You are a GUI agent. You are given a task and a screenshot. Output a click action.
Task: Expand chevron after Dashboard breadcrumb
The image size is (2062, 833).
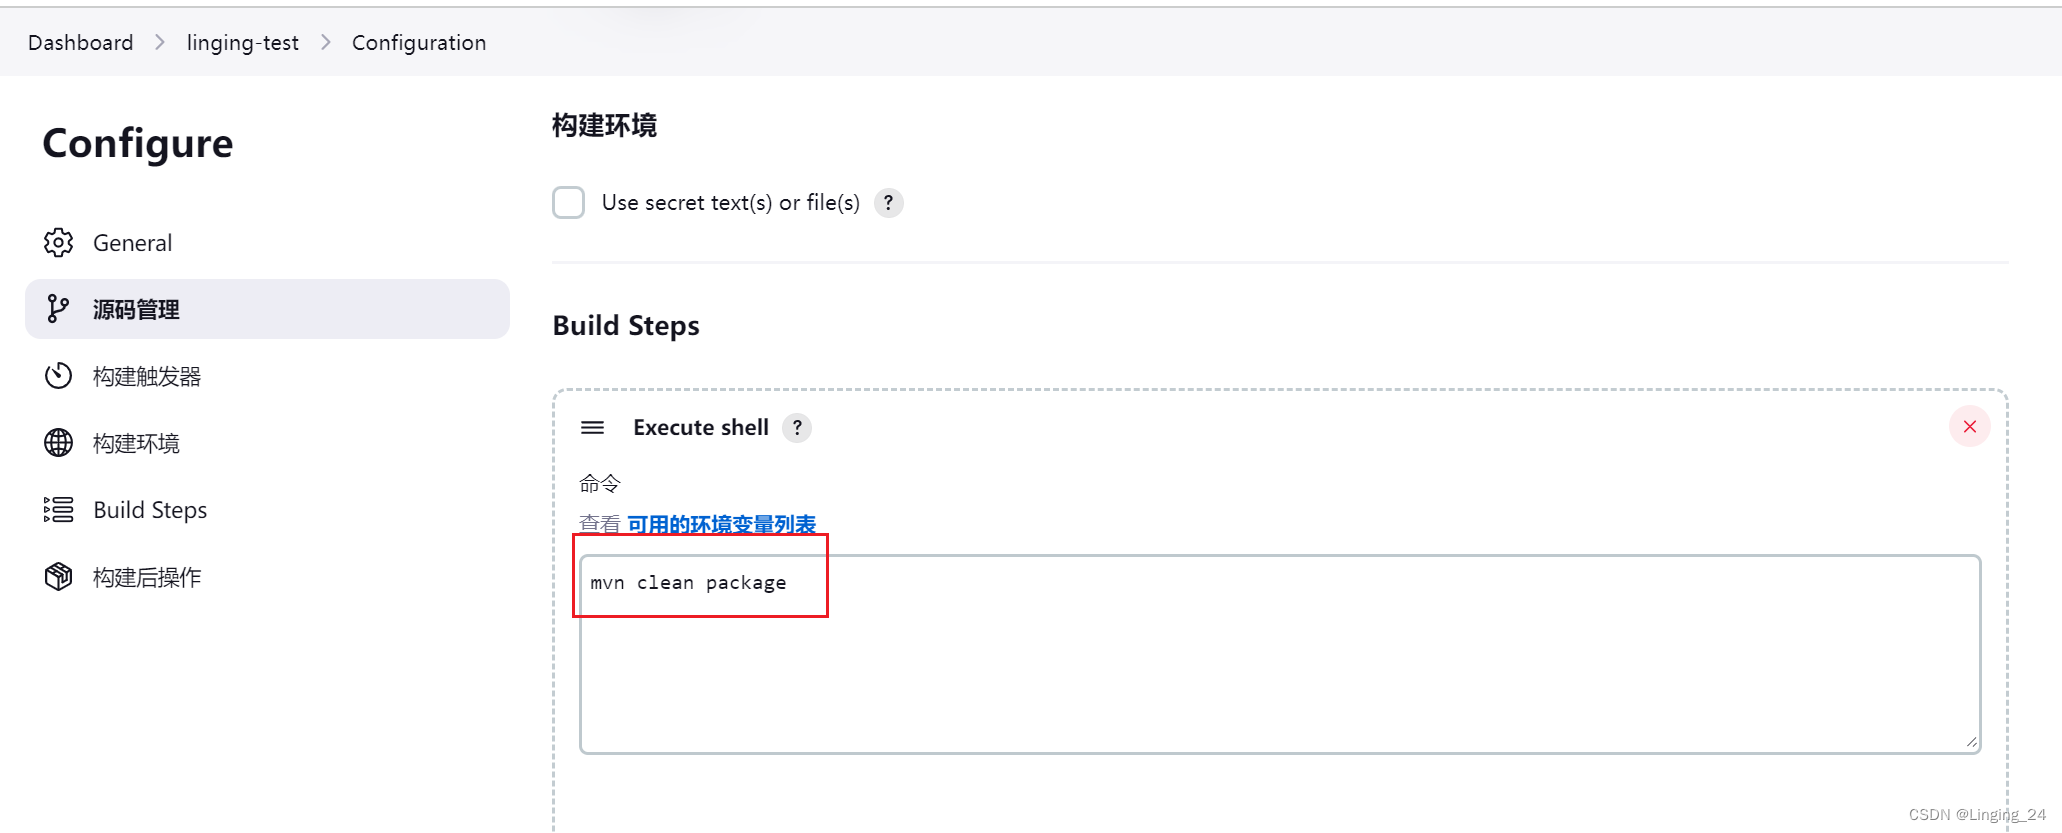tap(160, 43)
